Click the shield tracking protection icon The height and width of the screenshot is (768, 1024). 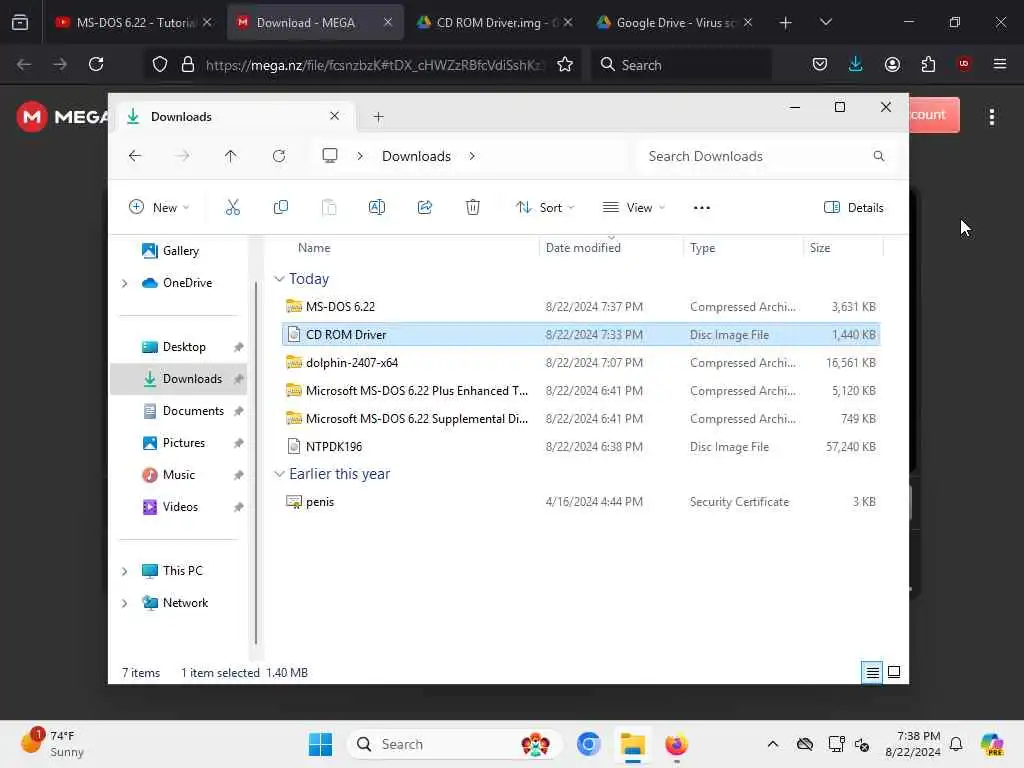coord(160,64)
